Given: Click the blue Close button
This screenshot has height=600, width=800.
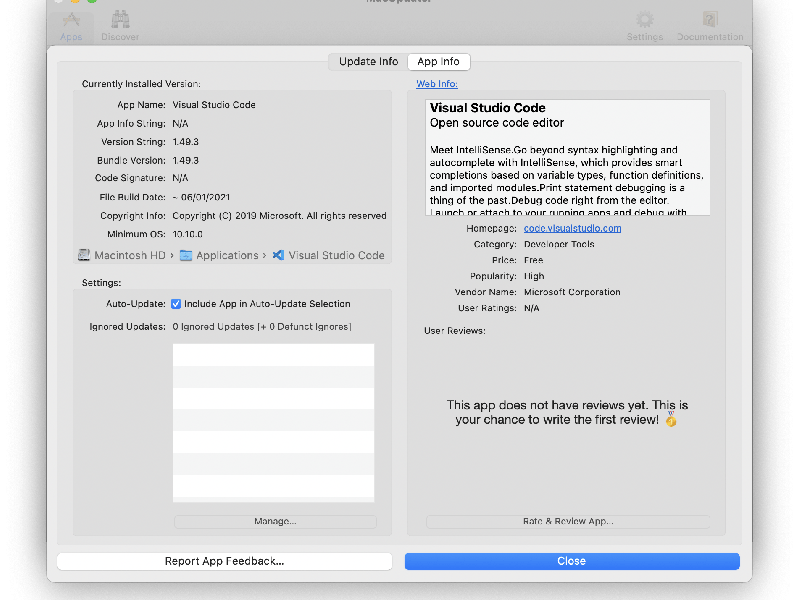Looking at the screenshot, I should click(x=572, y=561).
